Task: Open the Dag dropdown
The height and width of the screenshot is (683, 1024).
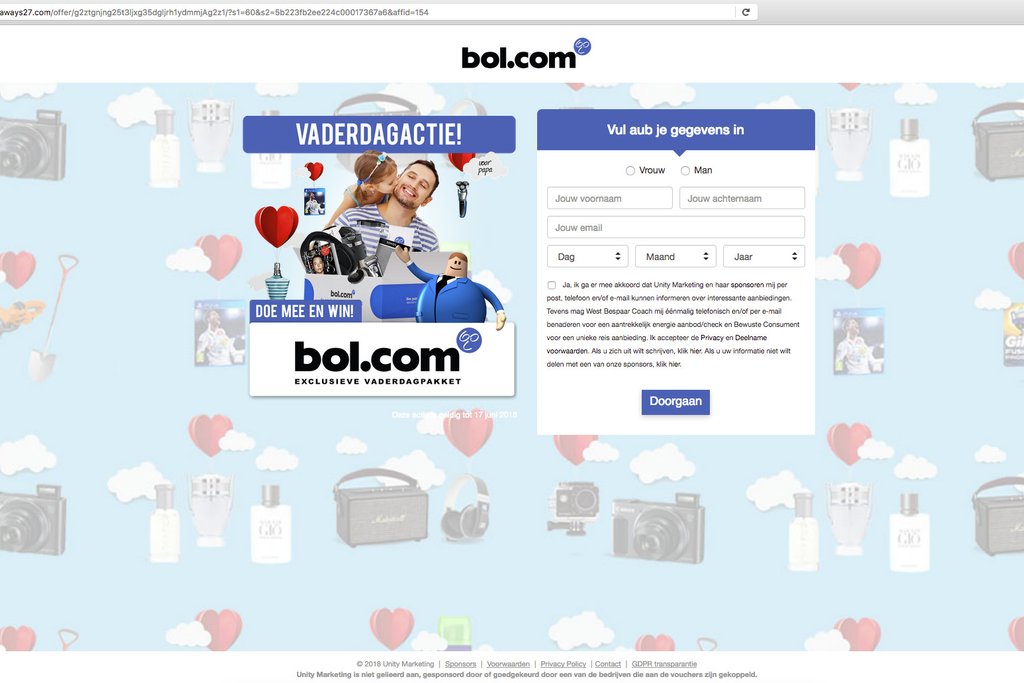Action: coord(587,257)
